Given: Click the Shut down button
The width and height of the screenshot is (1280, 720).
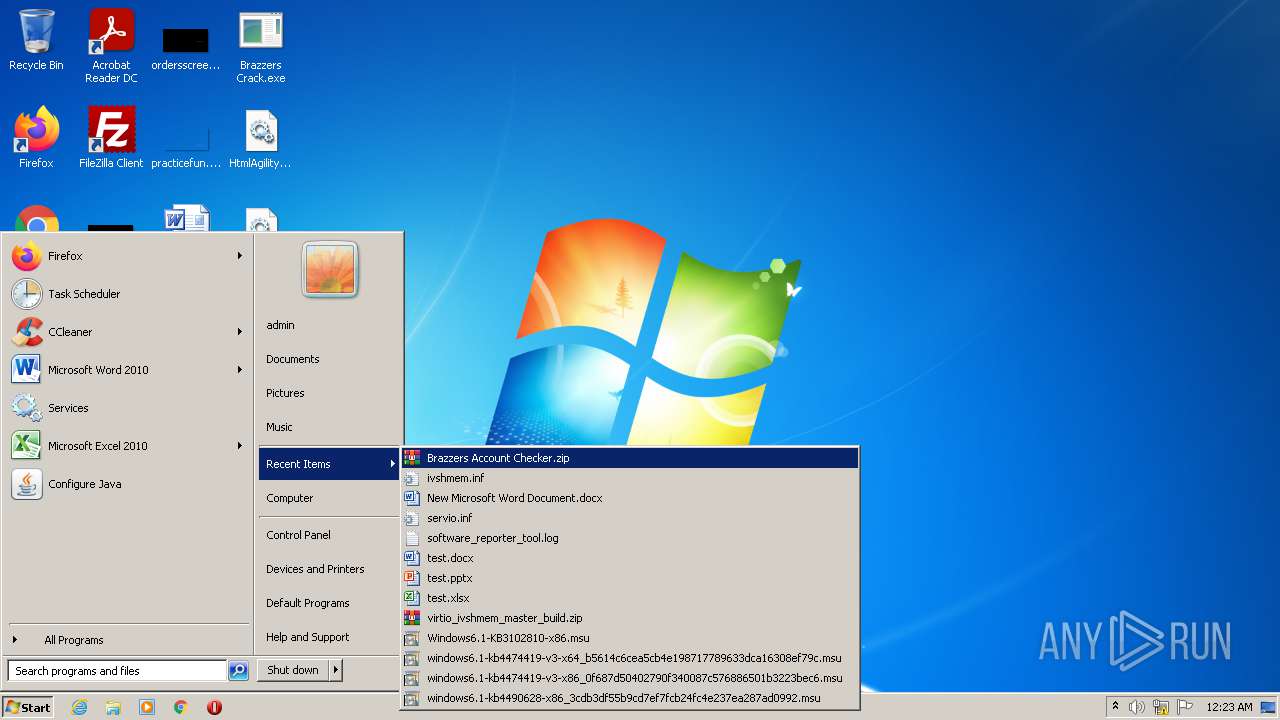Looking at the screenshot, I should pyautogui.click(x=293, y=670).
